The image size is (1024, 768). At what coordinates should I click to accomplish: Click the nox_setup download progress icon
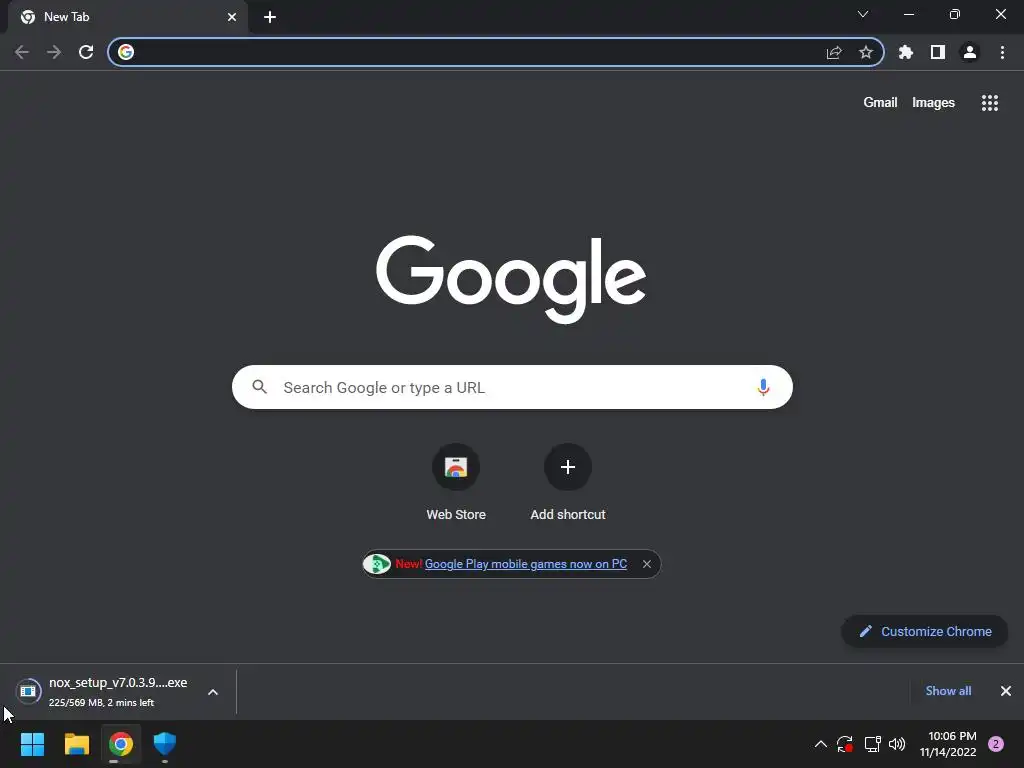[28, 692]
